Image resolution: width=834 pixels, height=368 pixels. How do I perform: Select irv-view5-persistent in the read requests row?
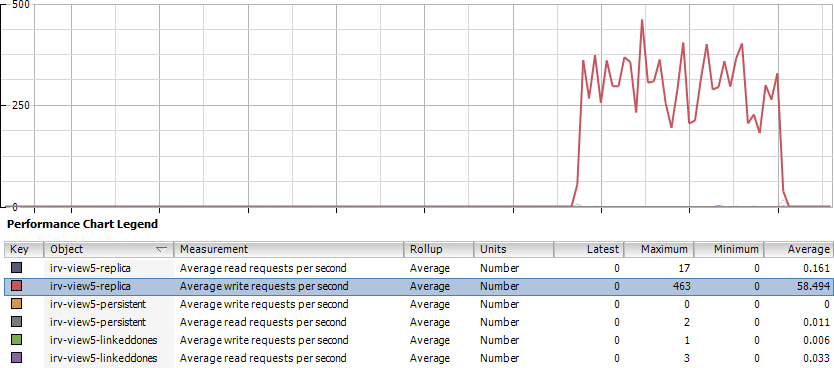point(98,322)
